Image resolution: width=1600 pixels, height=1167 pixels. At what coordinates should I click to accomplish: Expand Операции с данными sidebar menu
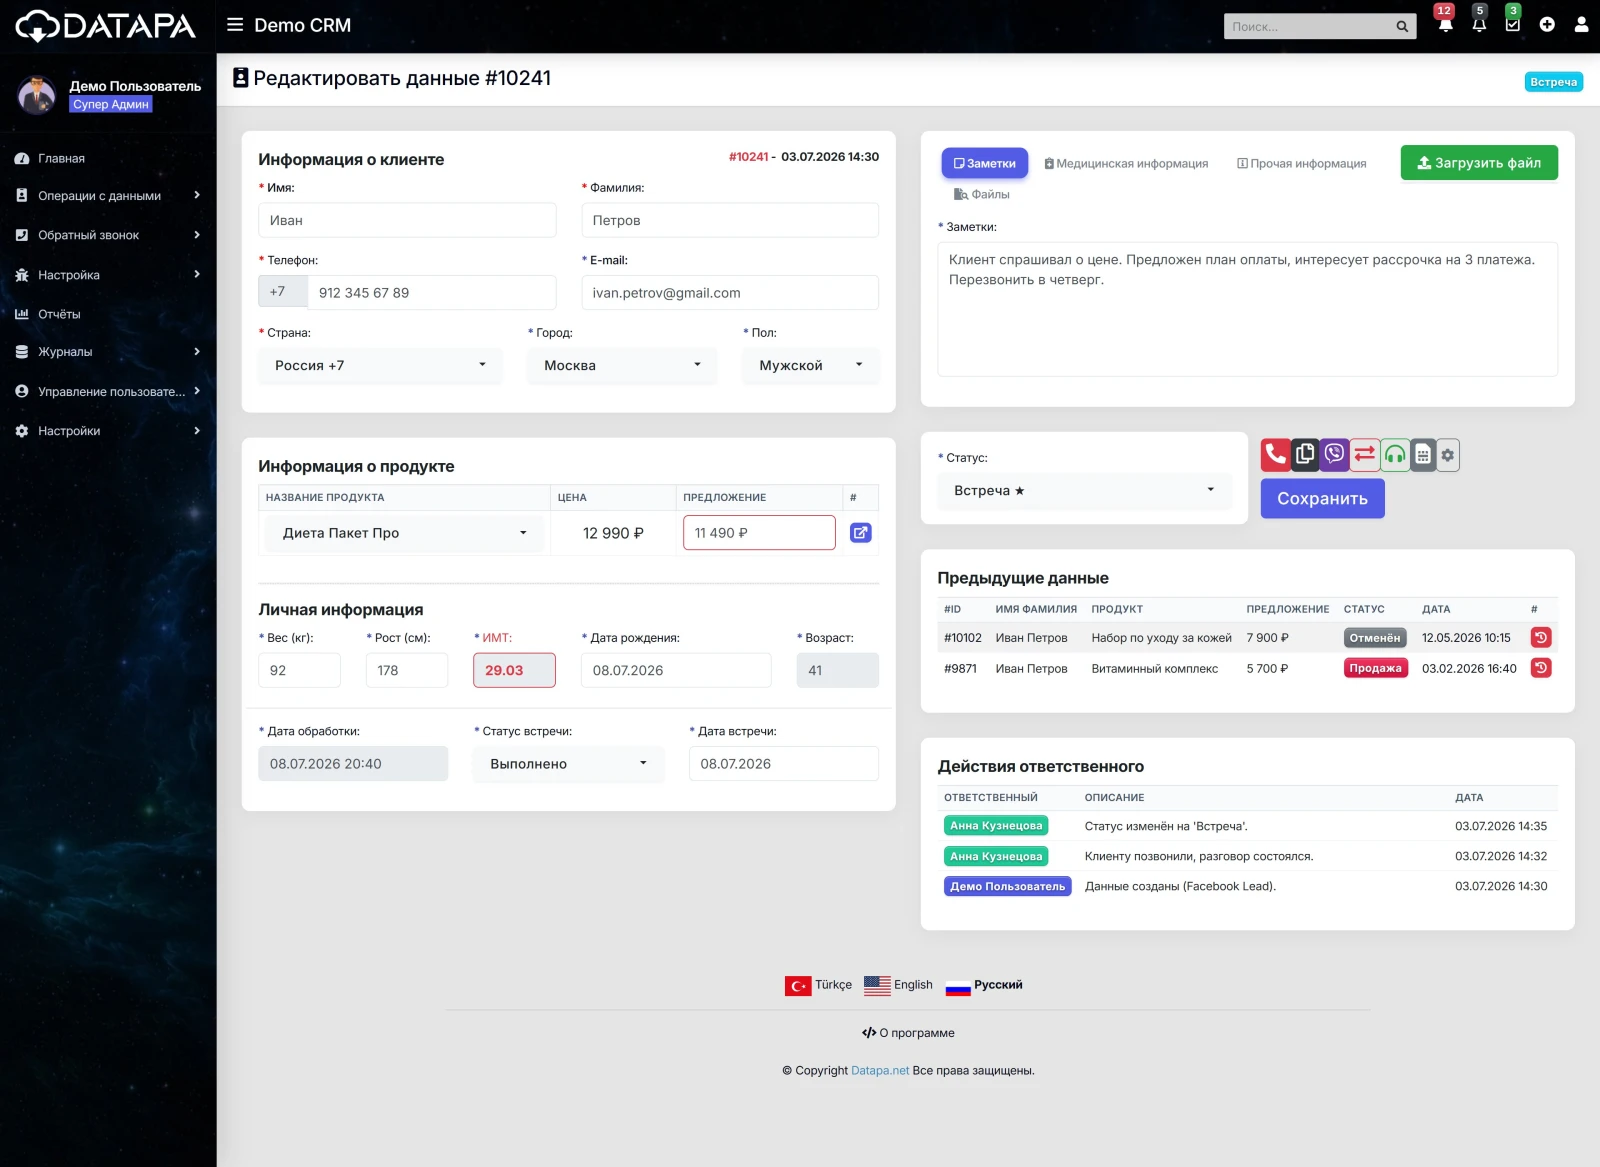108,196
